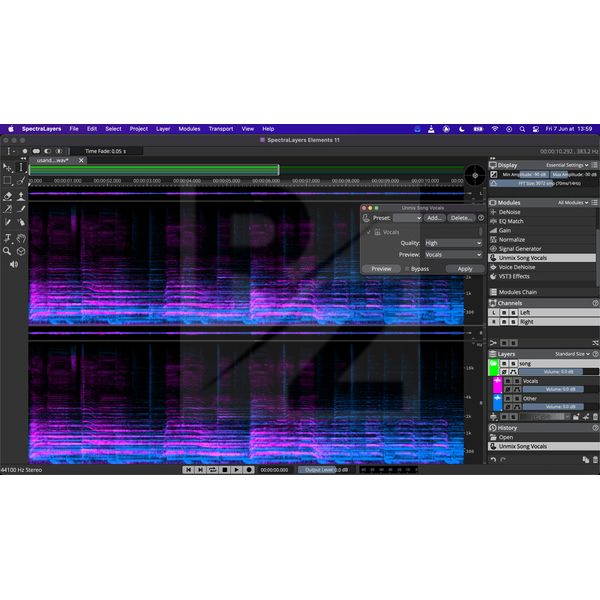Screen dimensions: 600x600
Task: Click the Add preset button
Action: tap(435, 217)
